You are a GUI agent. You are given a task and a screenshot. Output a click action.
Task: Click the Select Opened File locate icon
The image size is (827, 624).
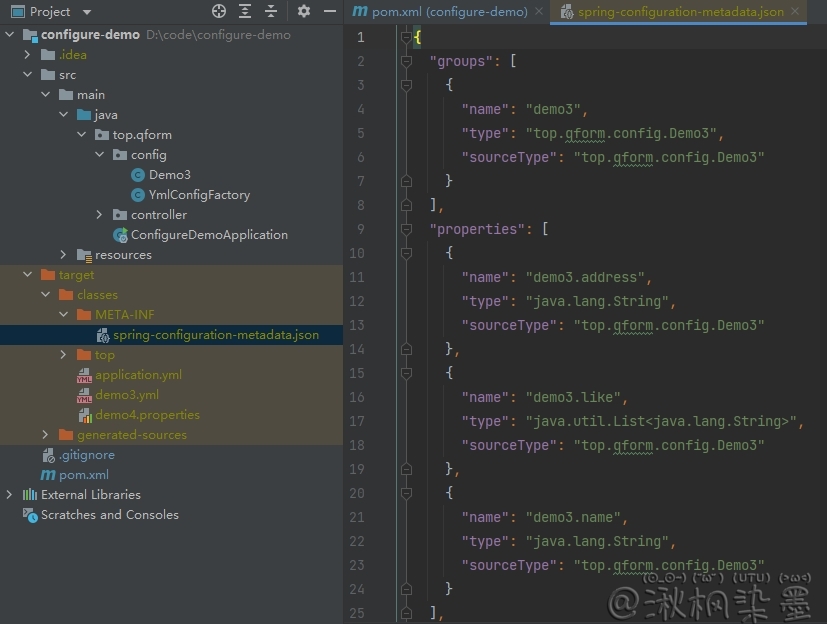coord(219,12)
